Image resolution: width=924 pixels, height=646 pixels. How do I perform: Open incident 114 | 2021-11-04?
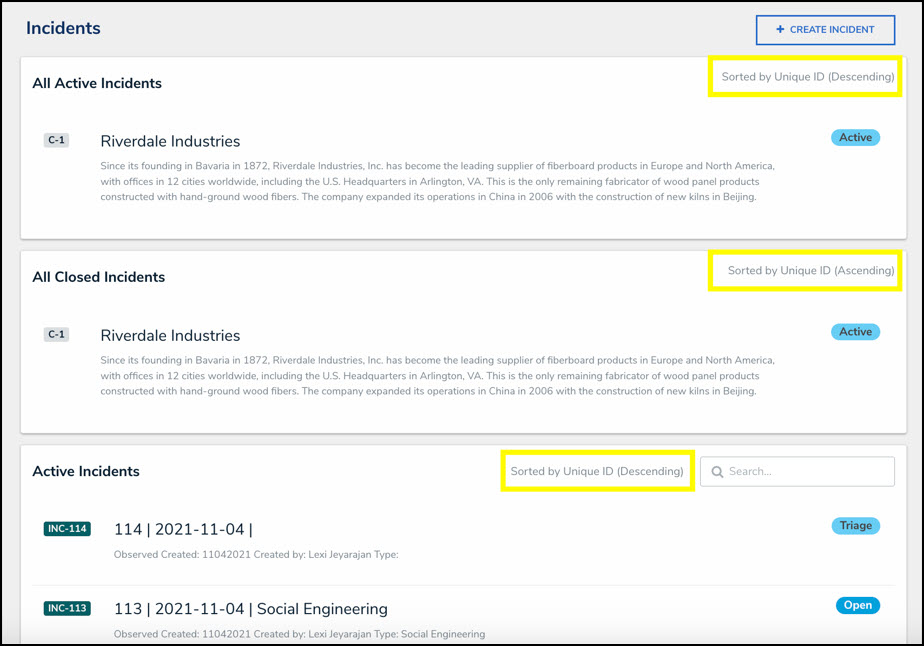coord(183,529)
